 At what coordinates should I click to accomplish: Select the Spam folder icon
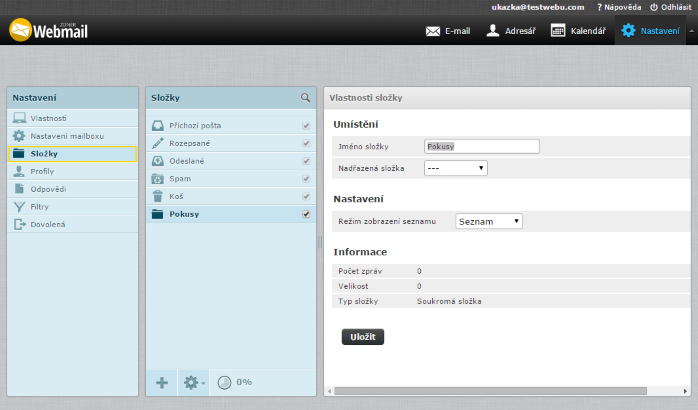(158, 179)
